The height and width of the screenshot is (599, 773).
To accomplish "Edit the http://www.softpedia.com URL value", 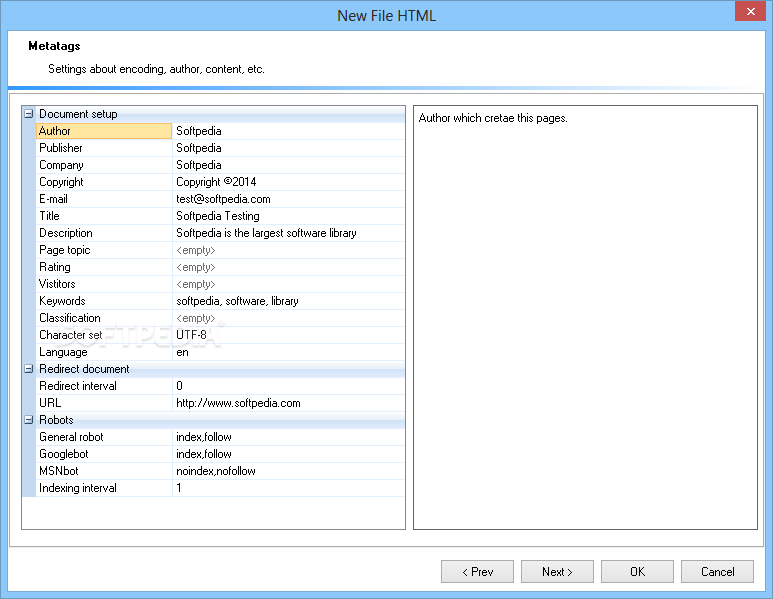I will [x=288, y=403].
